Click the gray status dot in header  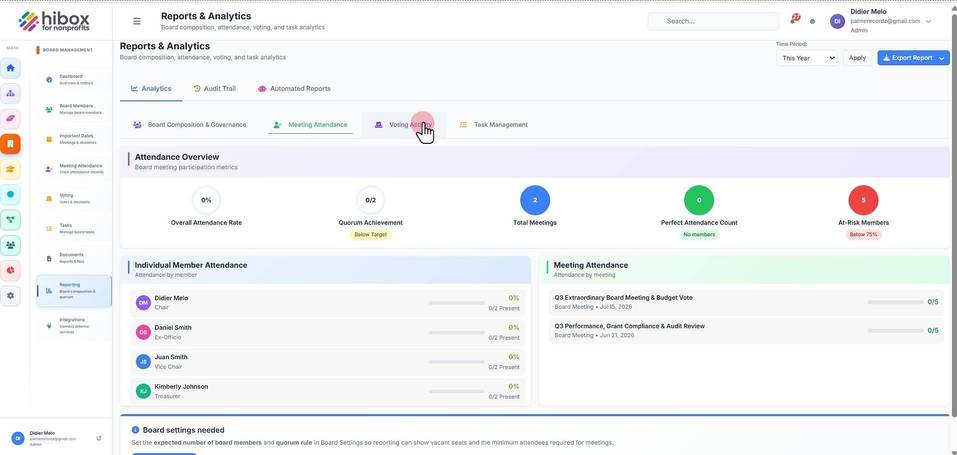pyautogui.click(x=812, y=21)
